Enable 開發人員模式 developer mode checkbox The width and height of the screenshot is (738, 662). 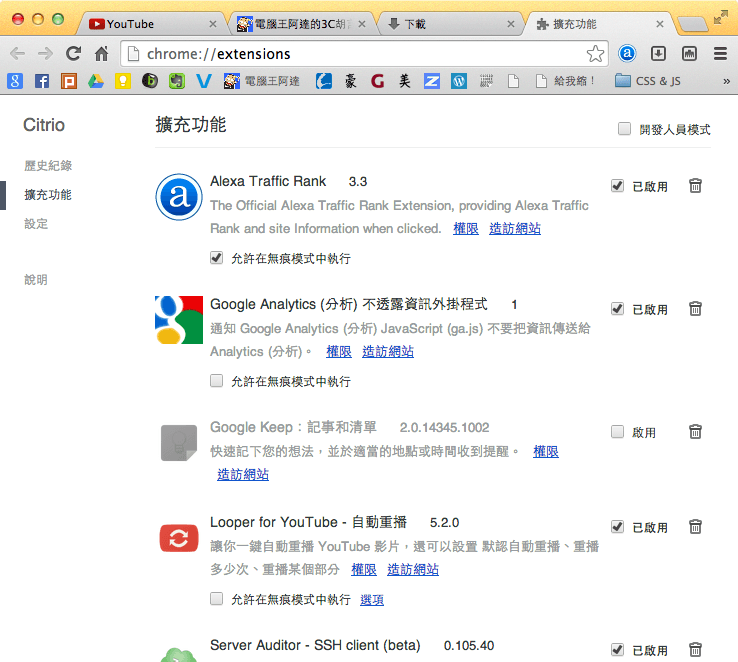coord(624,128)
